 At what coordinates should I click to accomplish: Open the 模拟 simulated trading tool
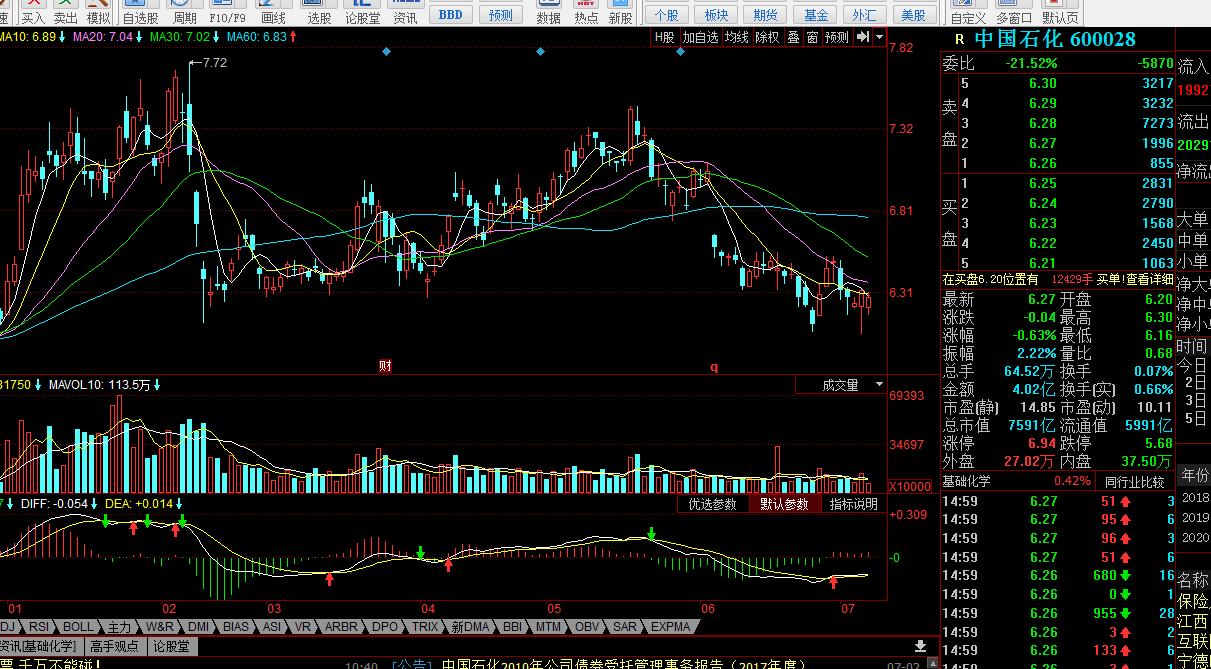pyautogui.click(x=98, y=12)
